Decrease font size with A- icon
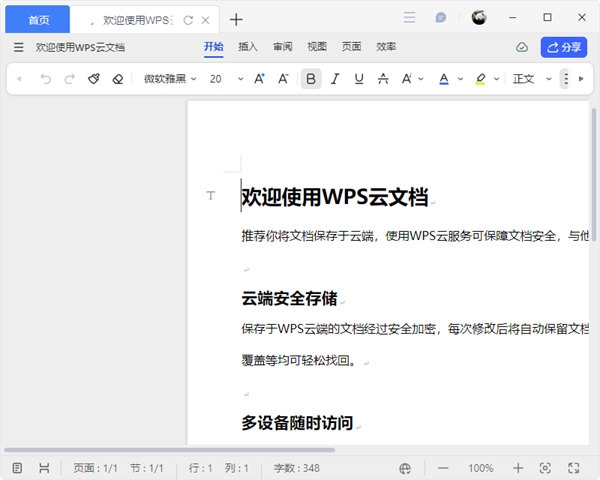600x480 pixels. point(283,79)
